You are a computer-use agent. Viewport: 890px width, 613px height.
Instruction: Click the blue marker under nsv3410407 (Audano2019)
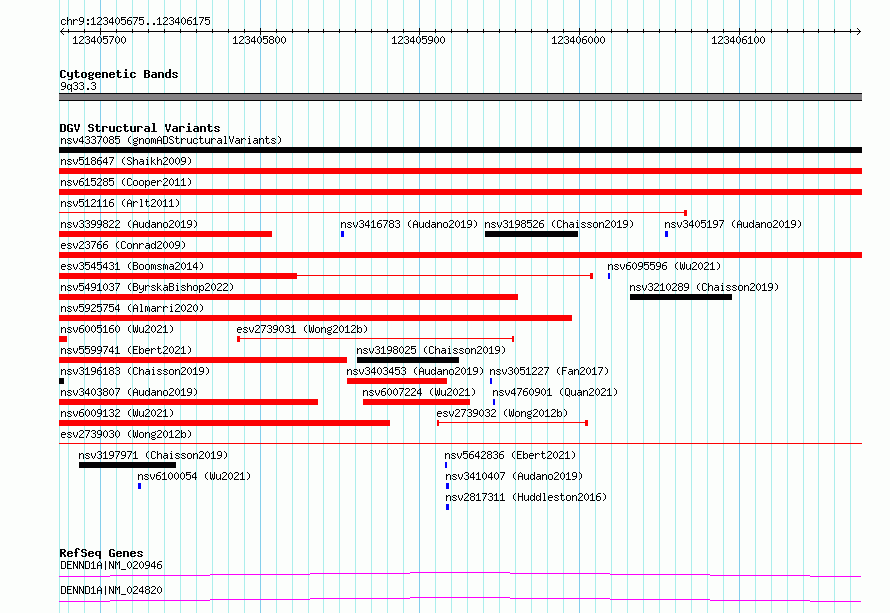click(447, 486)
